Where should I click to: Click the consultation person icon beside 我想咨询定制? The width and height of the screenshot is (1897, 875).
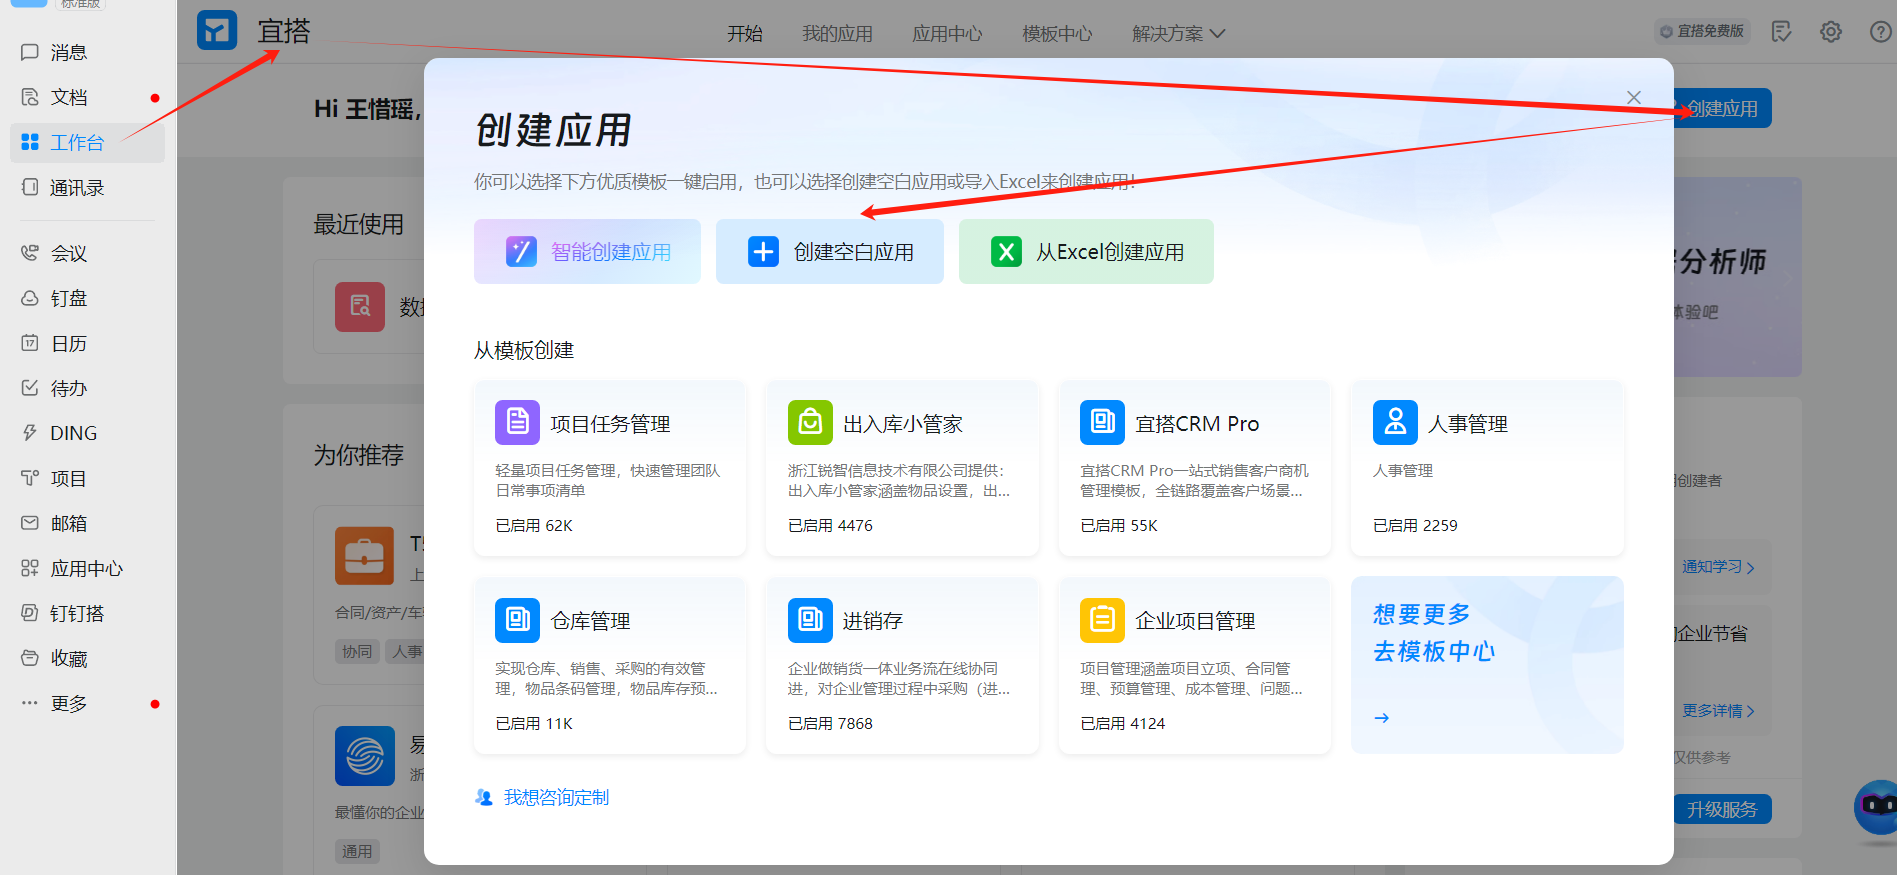pyautogui.click(x=484, y=797)
